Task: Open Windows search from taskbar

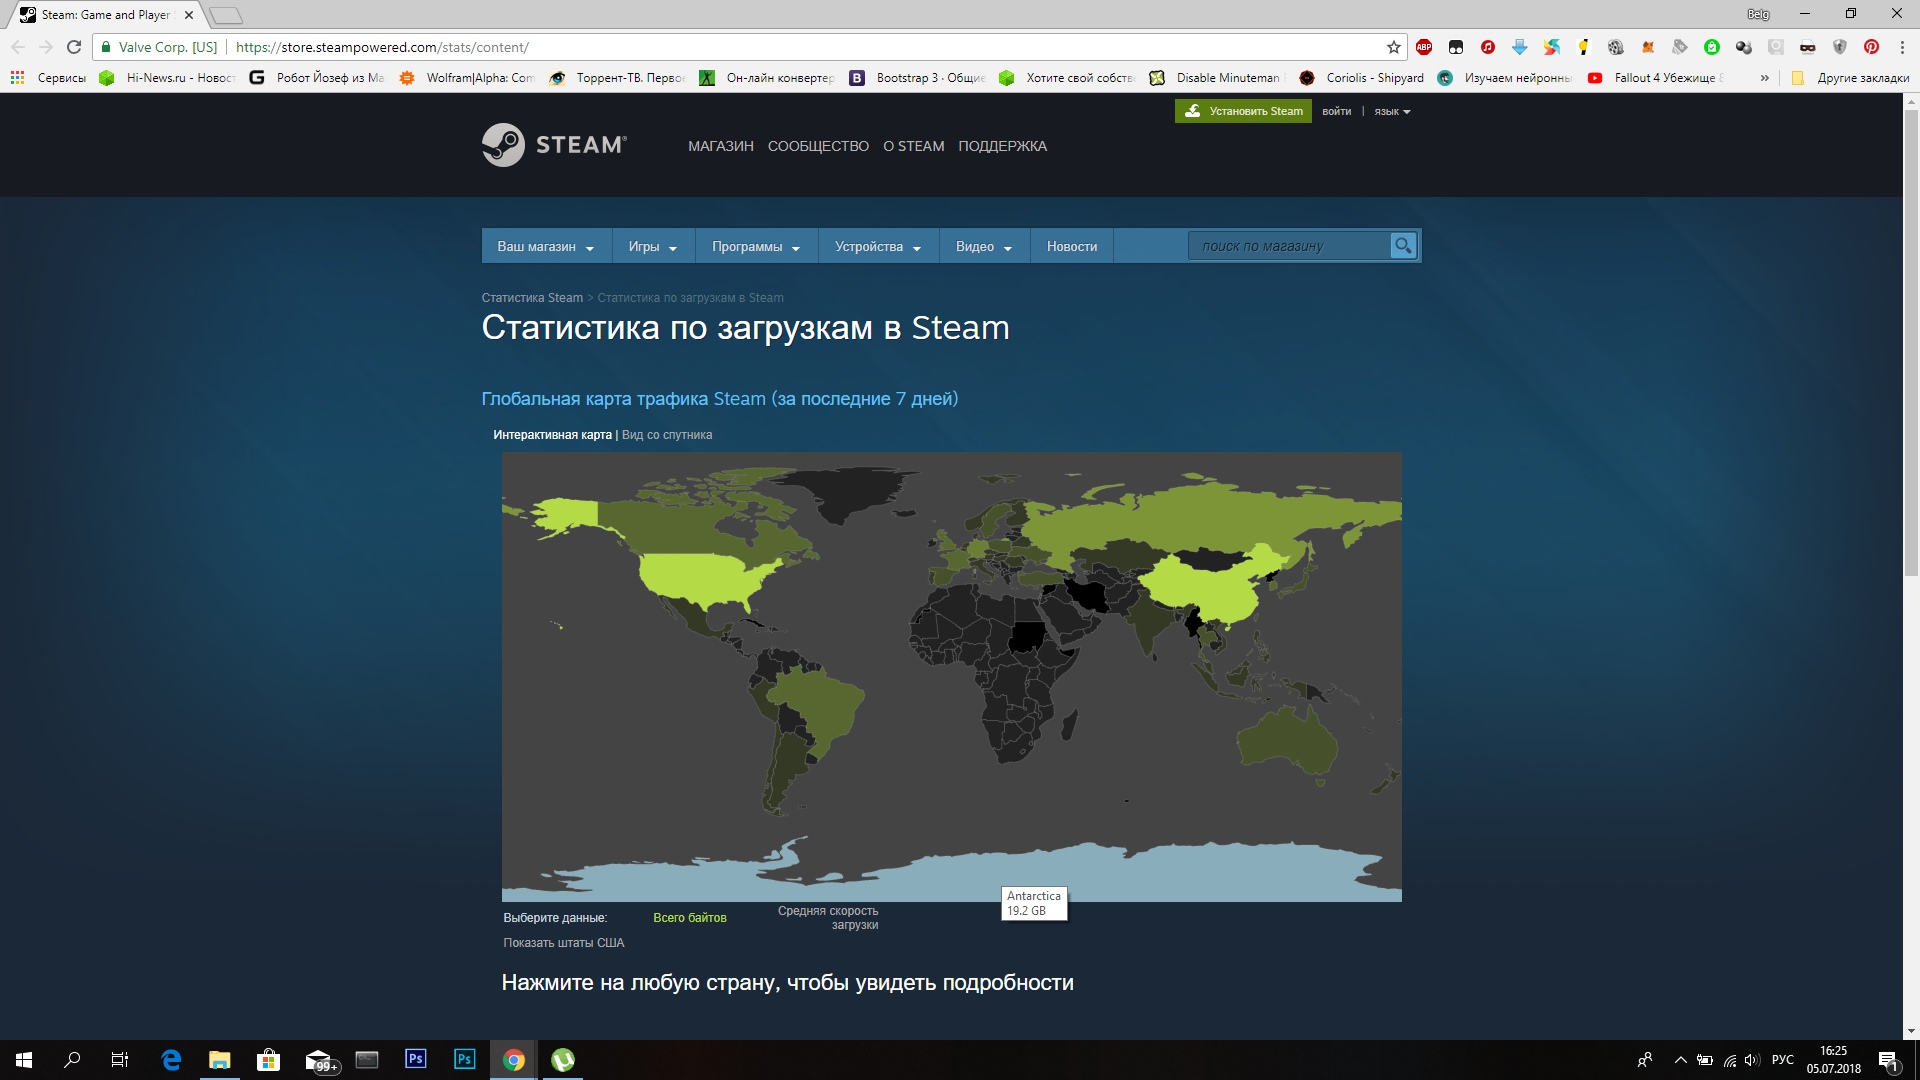Action: 72,1060
